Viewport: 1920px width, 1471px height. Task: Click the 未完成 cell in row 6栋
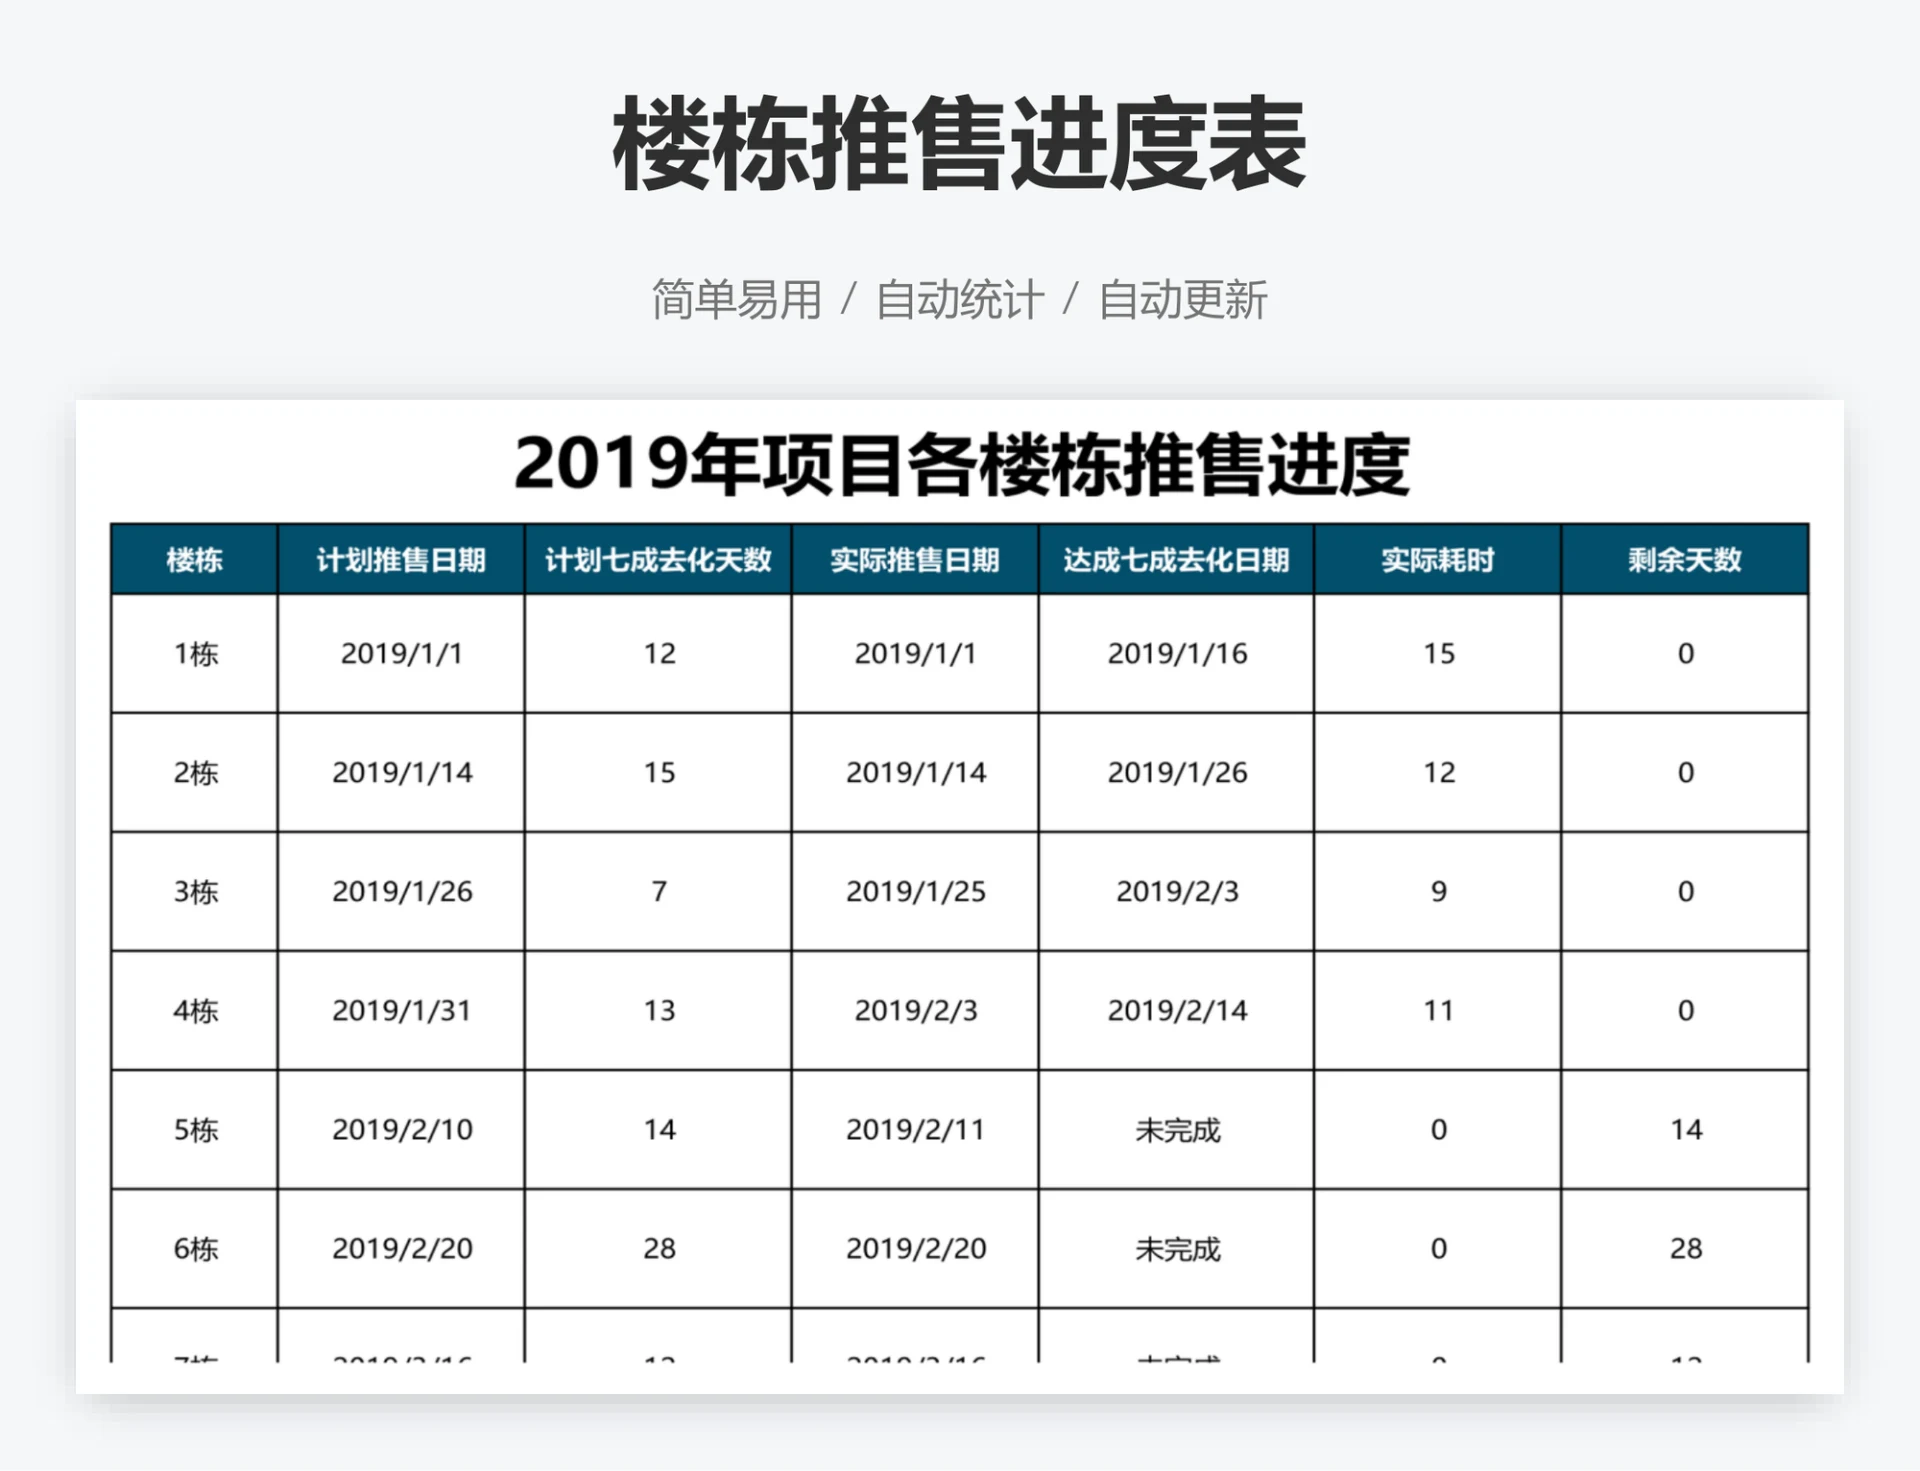pyautogui.click(x=1175, y=1248)
